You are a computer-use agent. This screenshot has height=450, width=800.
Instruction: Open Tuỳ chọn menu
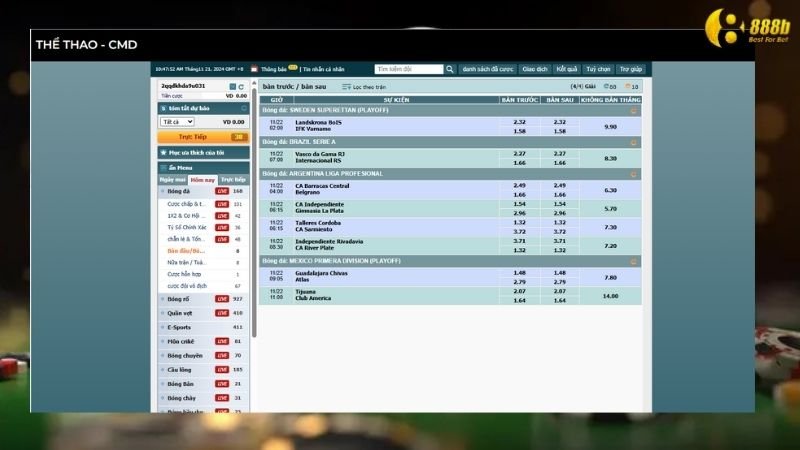point(598,69)
